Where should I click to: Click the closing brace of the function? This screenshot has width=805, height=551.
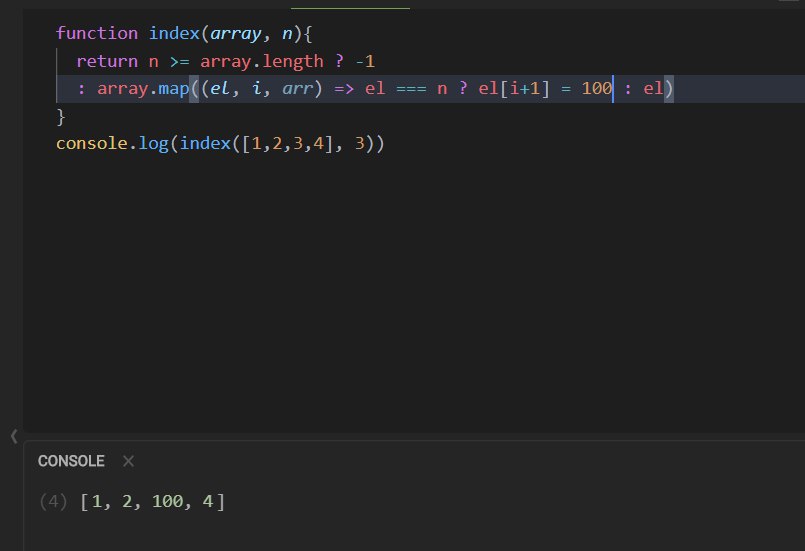pos(61,117)
